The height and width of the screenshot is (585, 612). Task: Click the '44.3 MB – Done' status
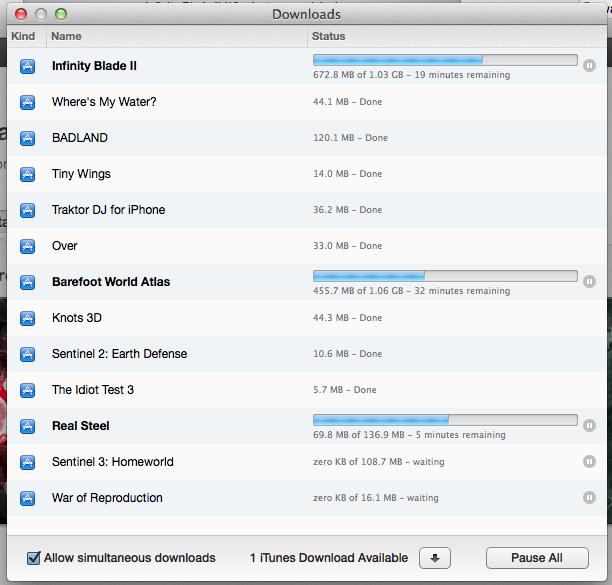tap(347, 318)
